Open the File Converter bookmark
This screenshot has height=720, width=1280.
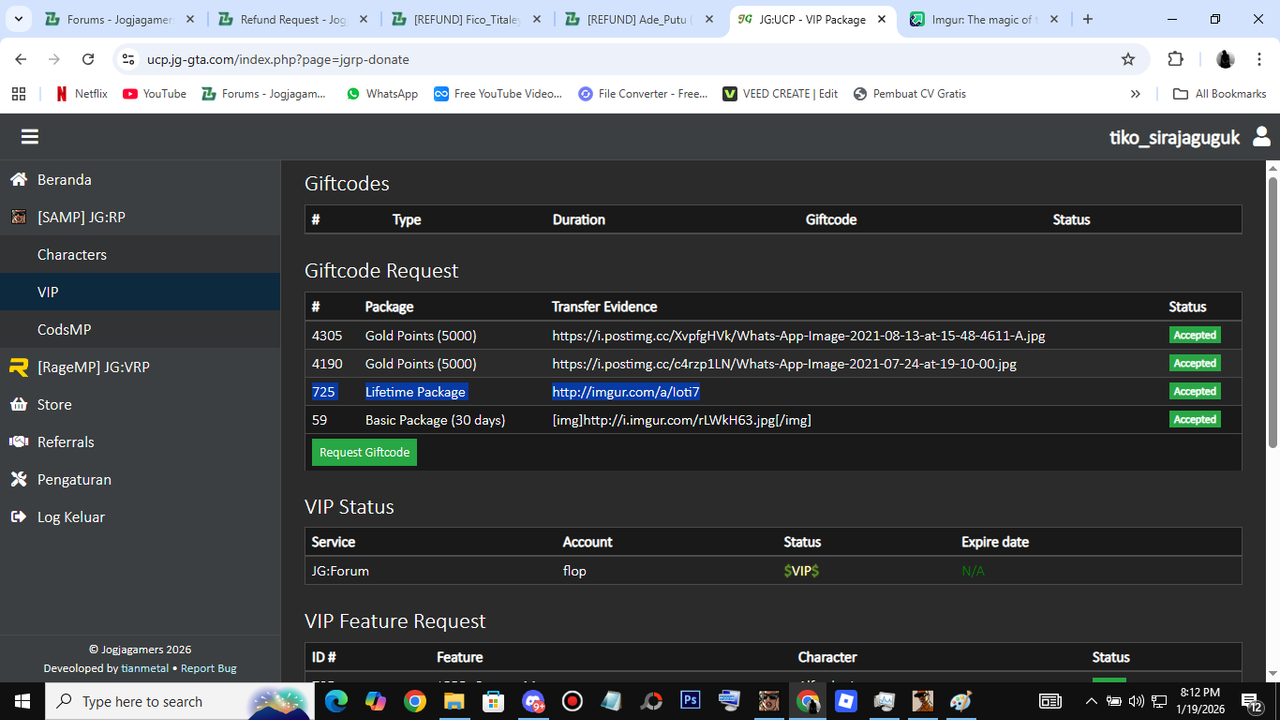pos(643,93)
